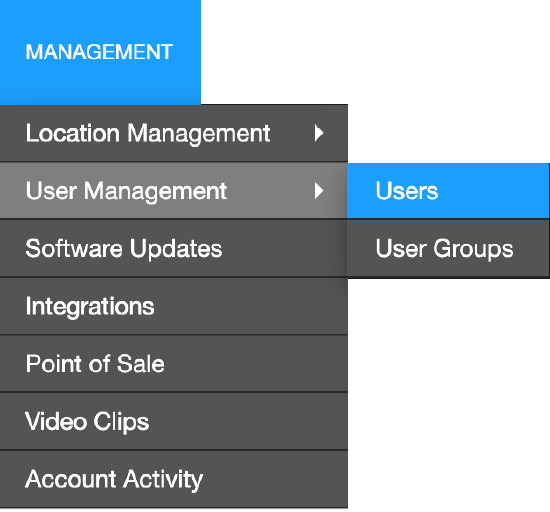View Account Activity
Viewport: 550px width, 512px height.
[174, 479]
